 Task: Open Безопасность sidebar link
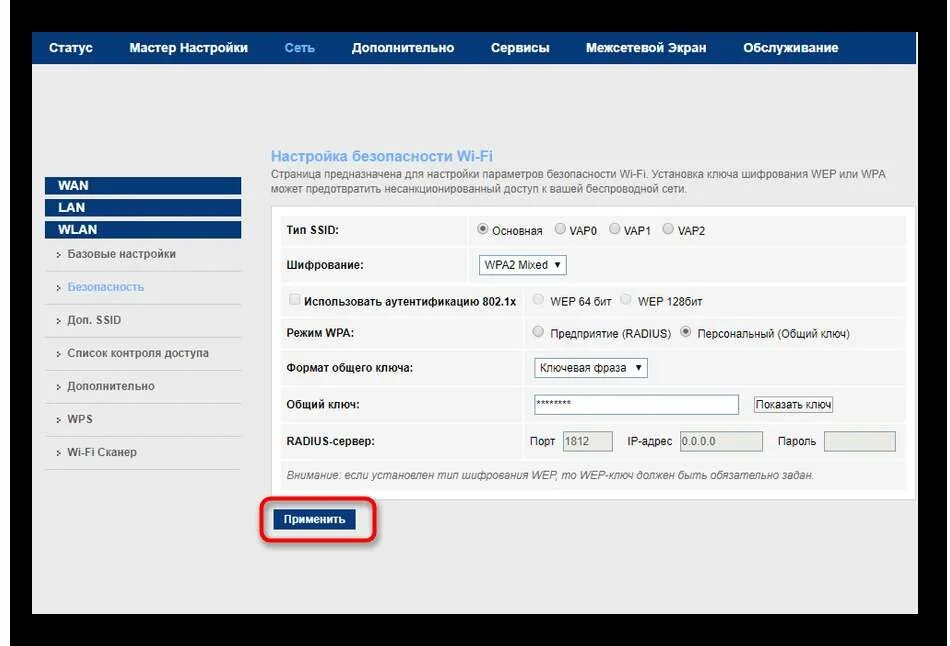(x=105, y=287)
